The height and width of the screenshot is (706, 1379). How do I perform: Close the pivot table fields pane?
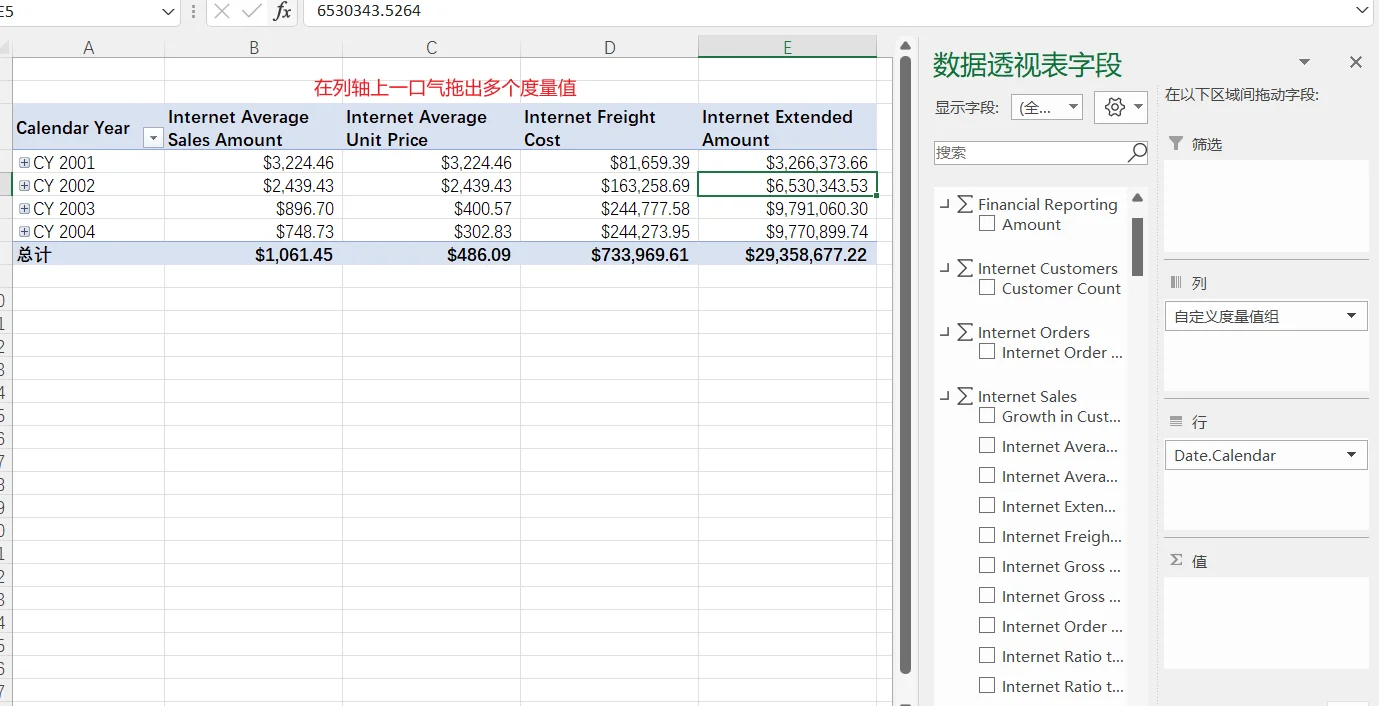click(1355, 63)
